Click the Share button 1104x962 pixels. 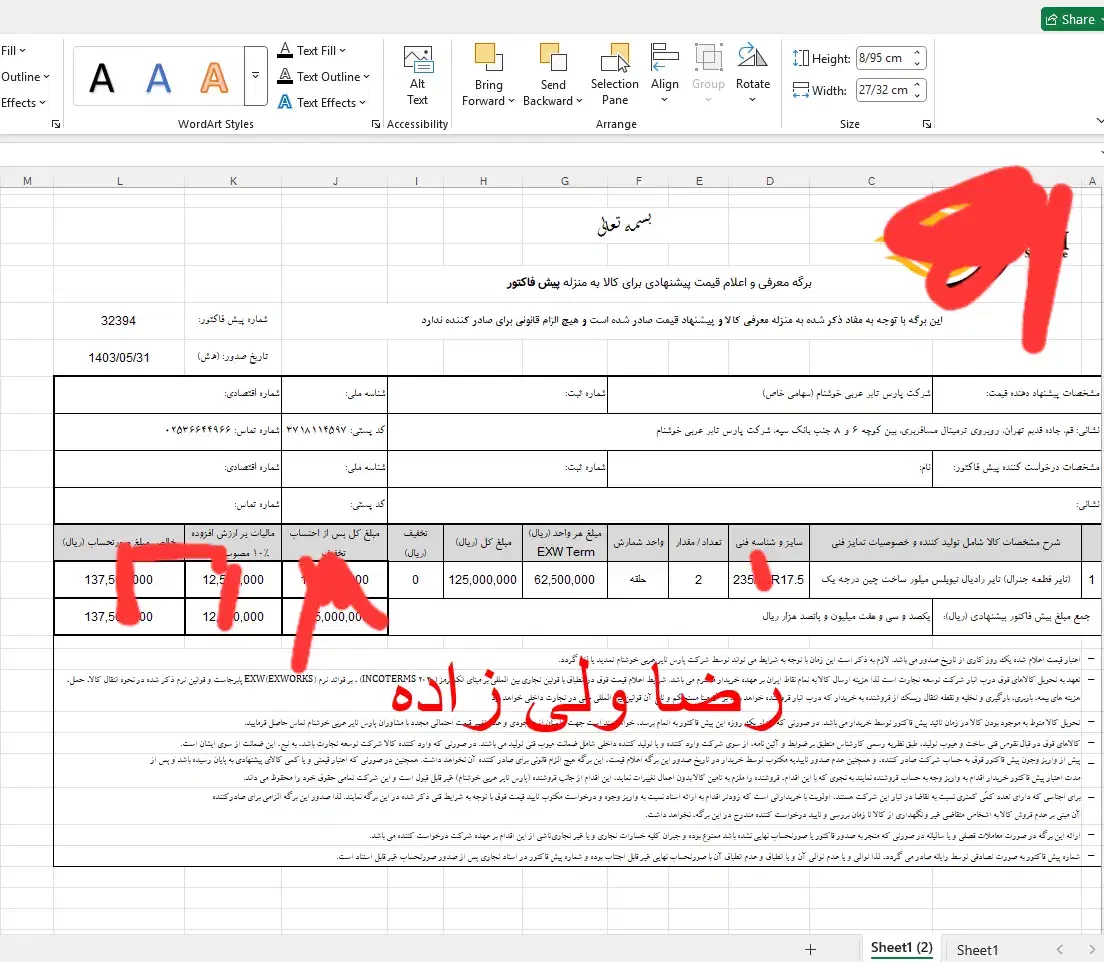click(x=1071, y=18)
